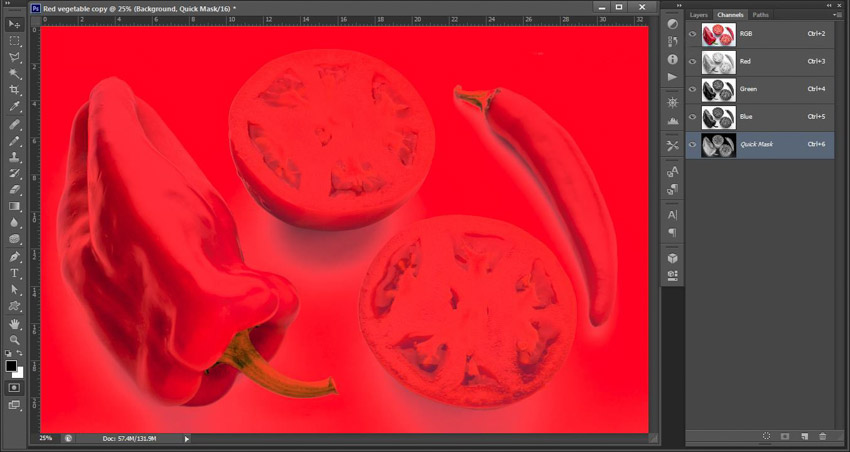
Task: Select the Horizontal Type tool
Action: tap(15, 272)
